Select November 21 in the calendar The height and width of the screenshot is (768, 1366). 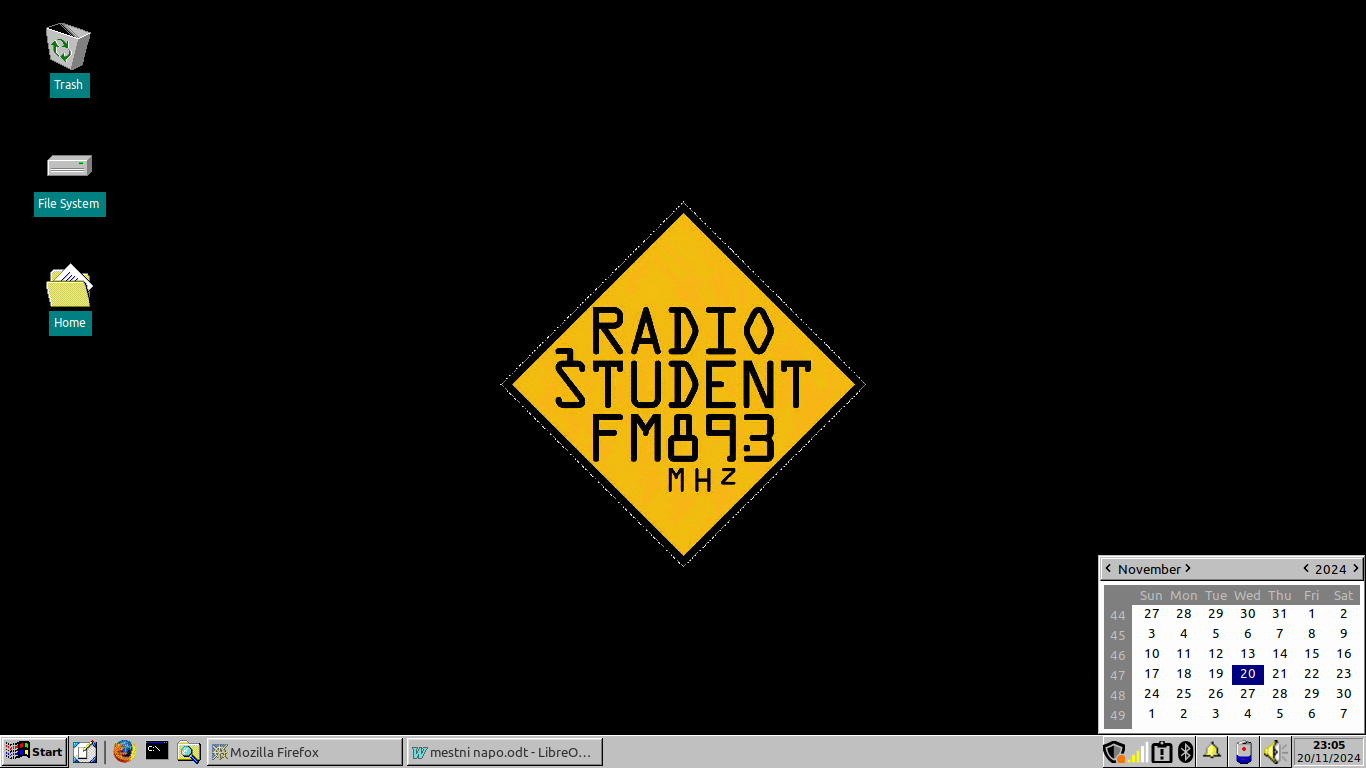pyautogui.click(x=1279, y=674)
